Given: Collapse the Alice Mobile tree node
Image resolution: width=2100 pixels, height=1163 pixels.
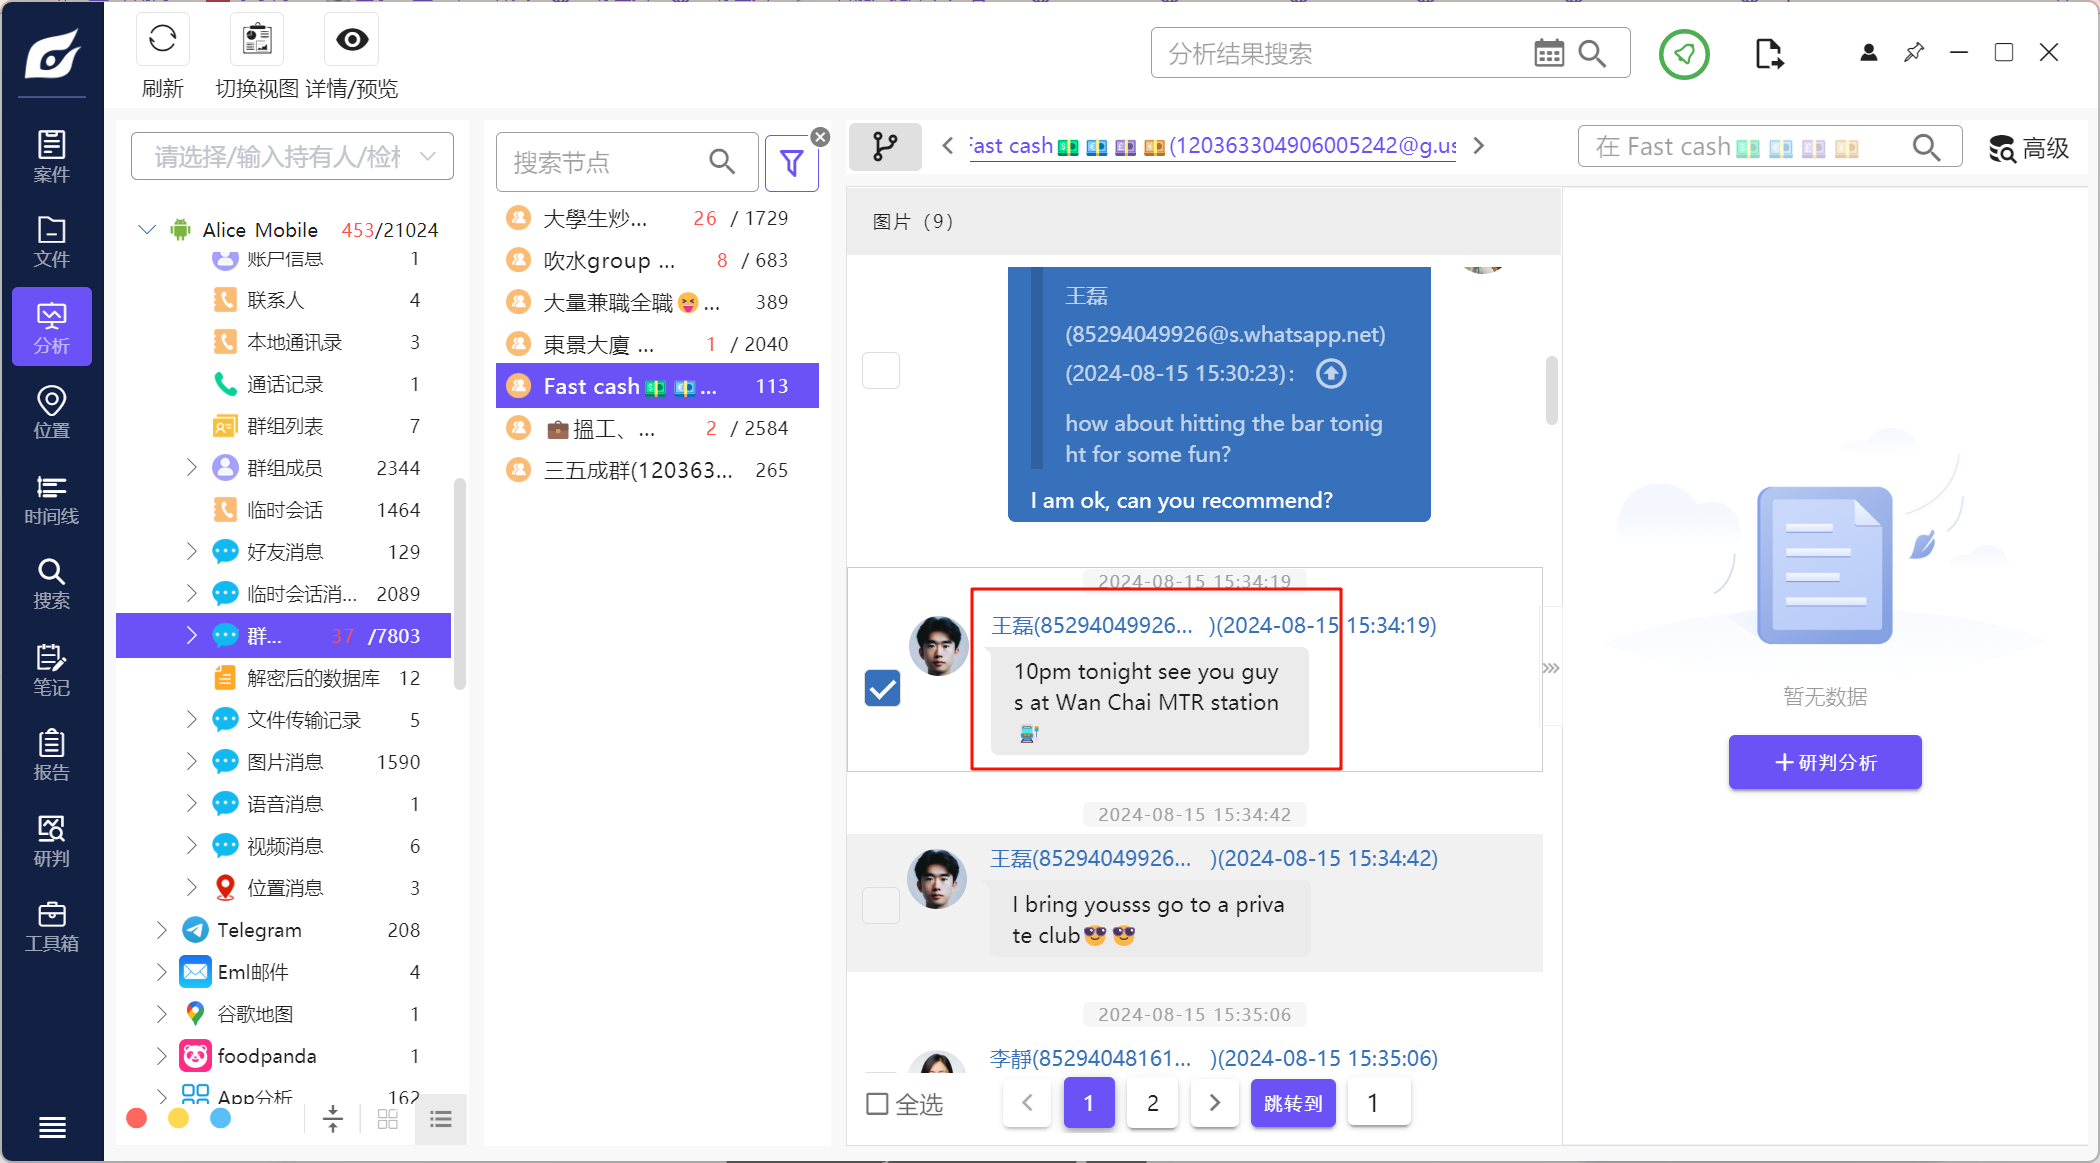Looking at the screenshot, I should click(x=147, y=230).
